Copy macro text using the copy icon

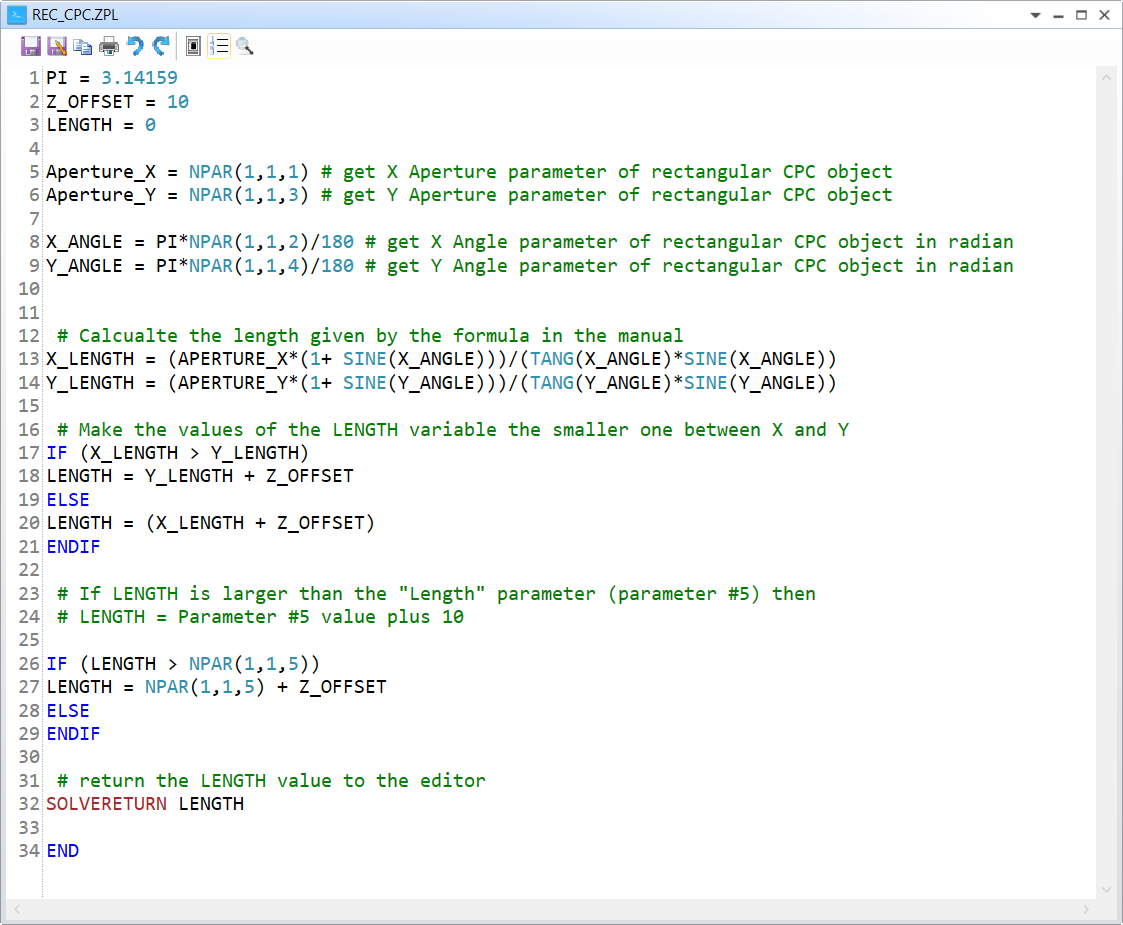point(83,47)
